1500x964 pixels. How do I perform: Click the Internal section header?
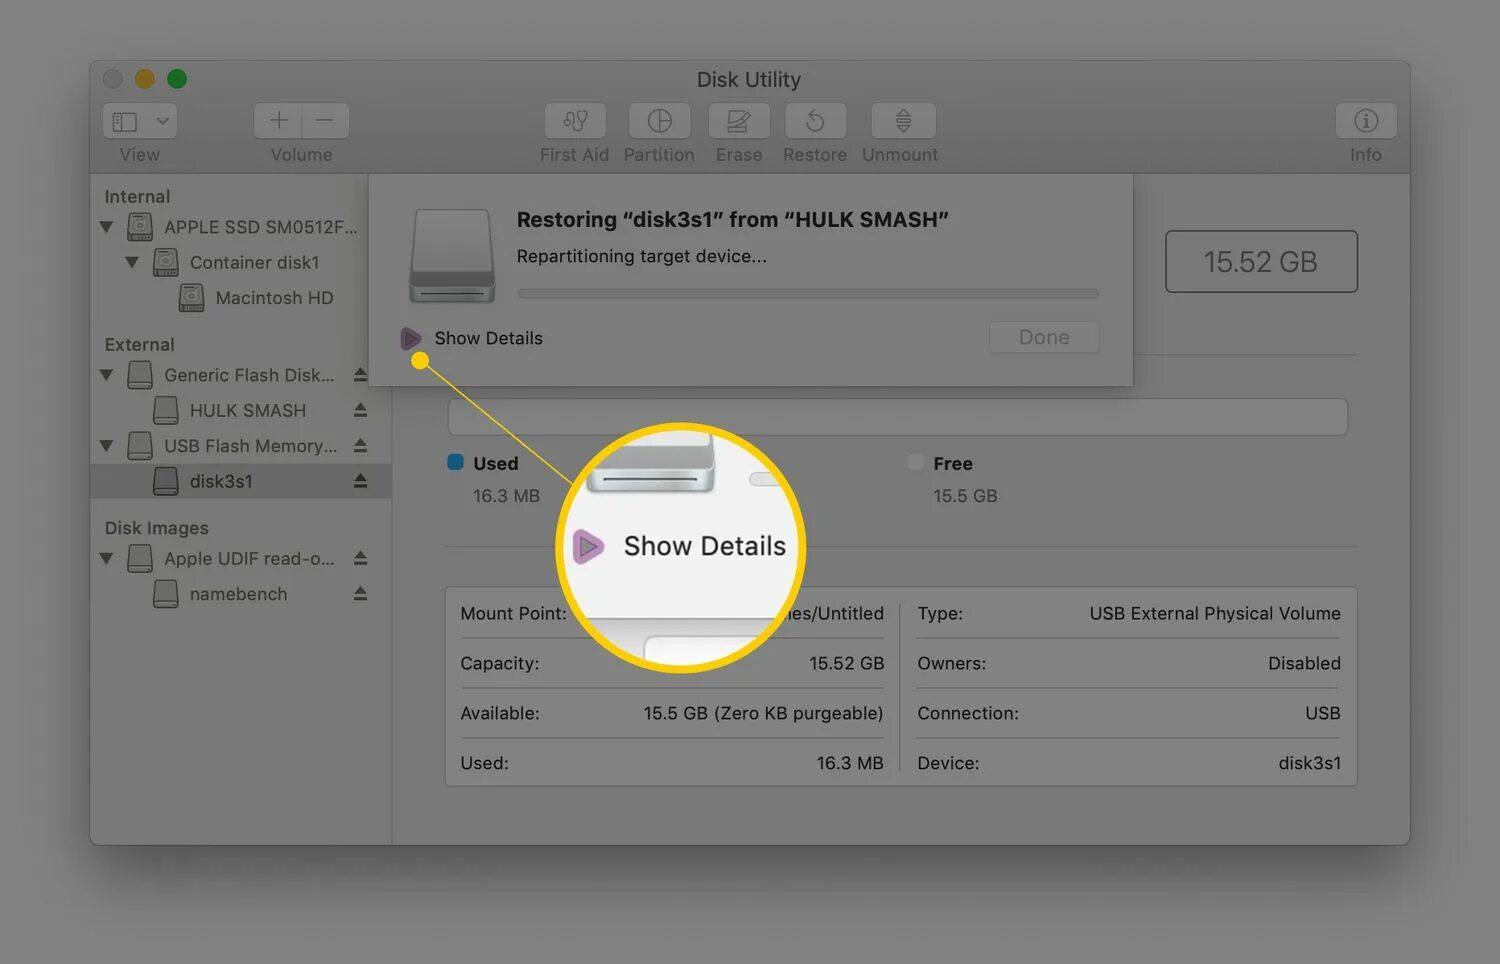tap(137, 197)
